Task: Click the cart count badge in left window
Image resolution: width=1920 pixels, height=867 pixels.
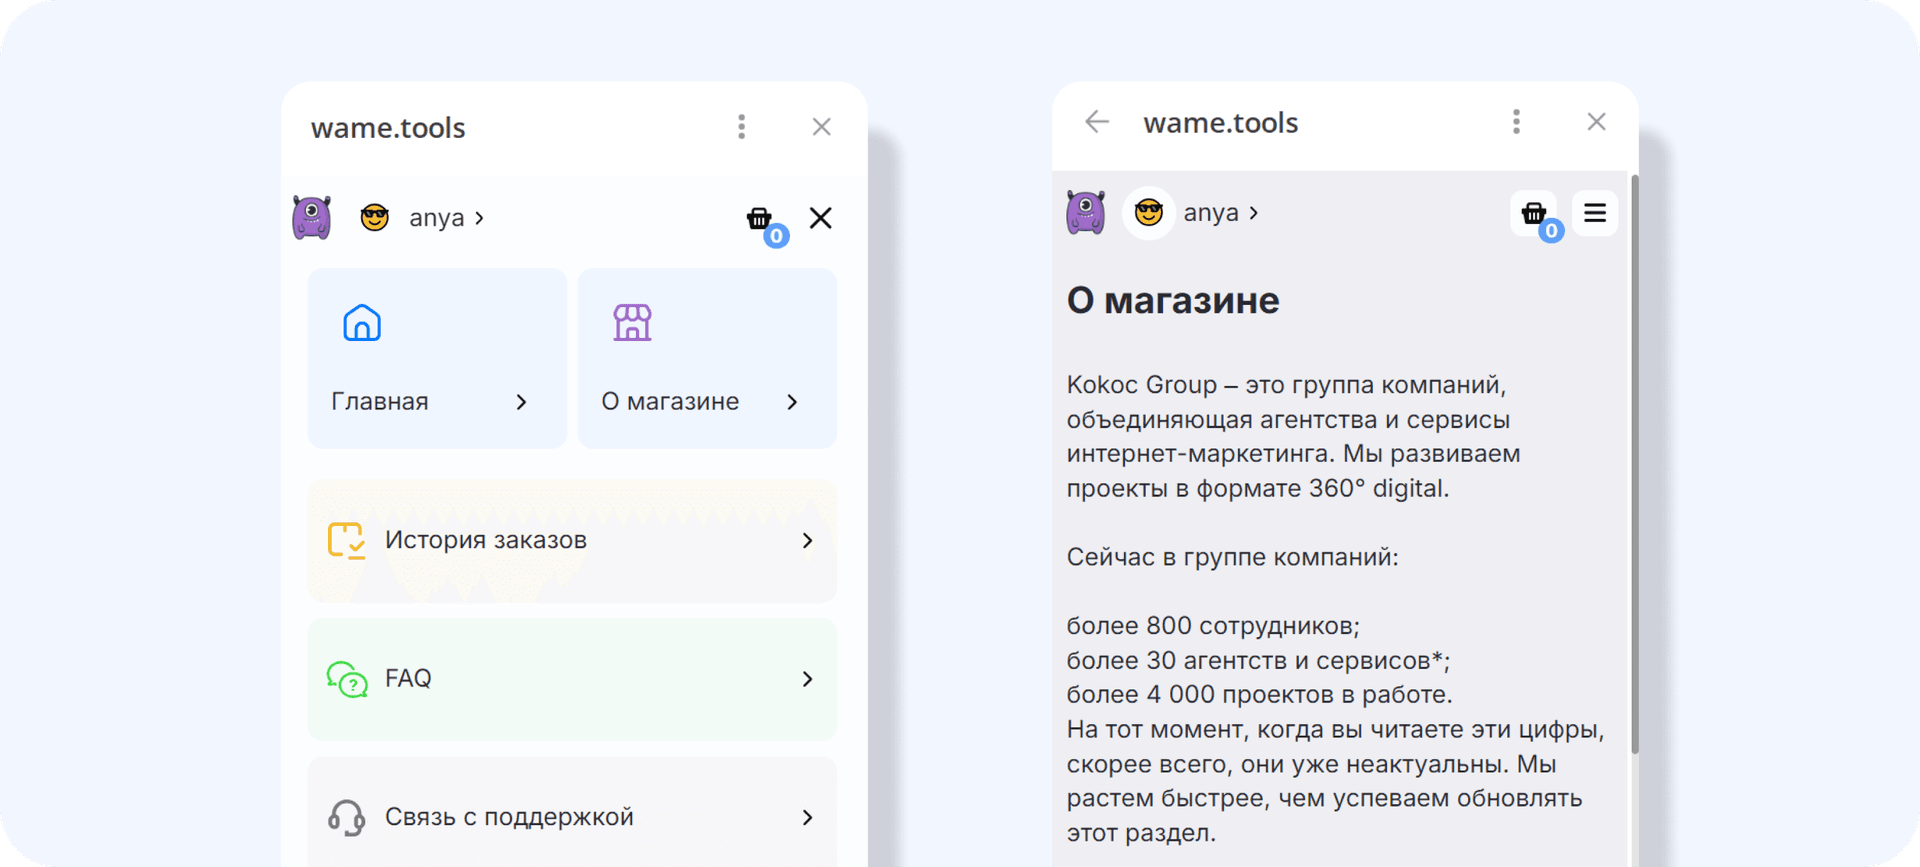Action: pos(776,236)
